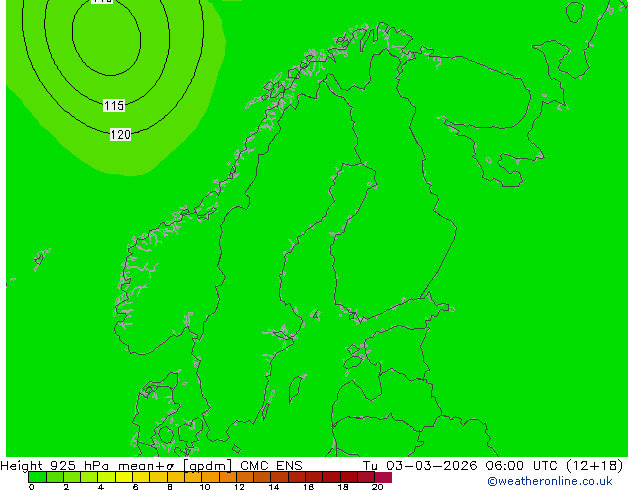Click the legend tick label 18
Screen dimensions: 634x490
[x=343, y=487]
